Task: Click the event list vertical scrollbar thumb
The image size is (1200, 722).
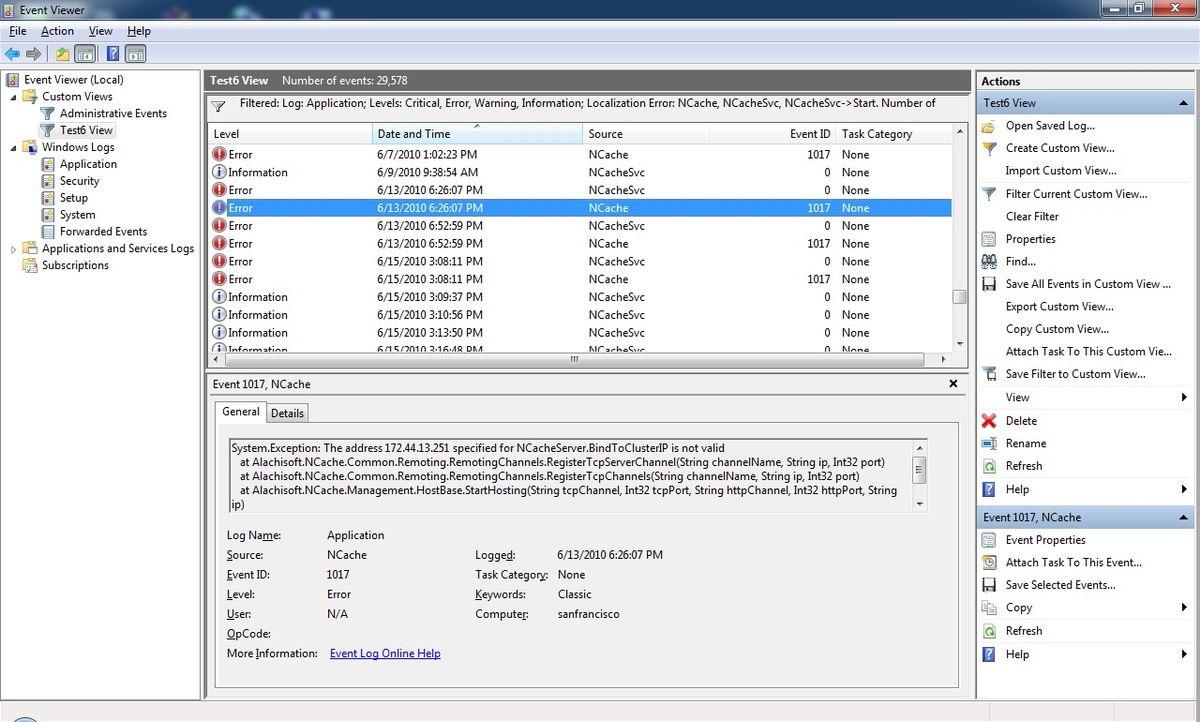Action: [x=959, y=296]
